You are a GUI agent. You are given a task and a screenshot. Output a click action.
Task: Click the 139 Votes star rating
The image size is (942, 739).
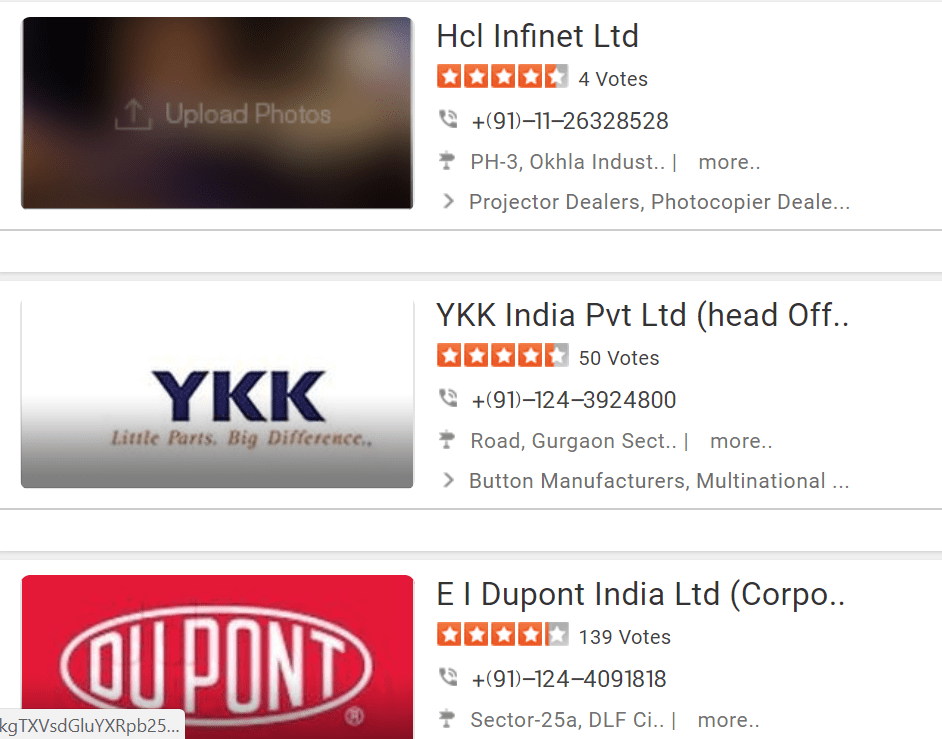[x=502, y=634]
